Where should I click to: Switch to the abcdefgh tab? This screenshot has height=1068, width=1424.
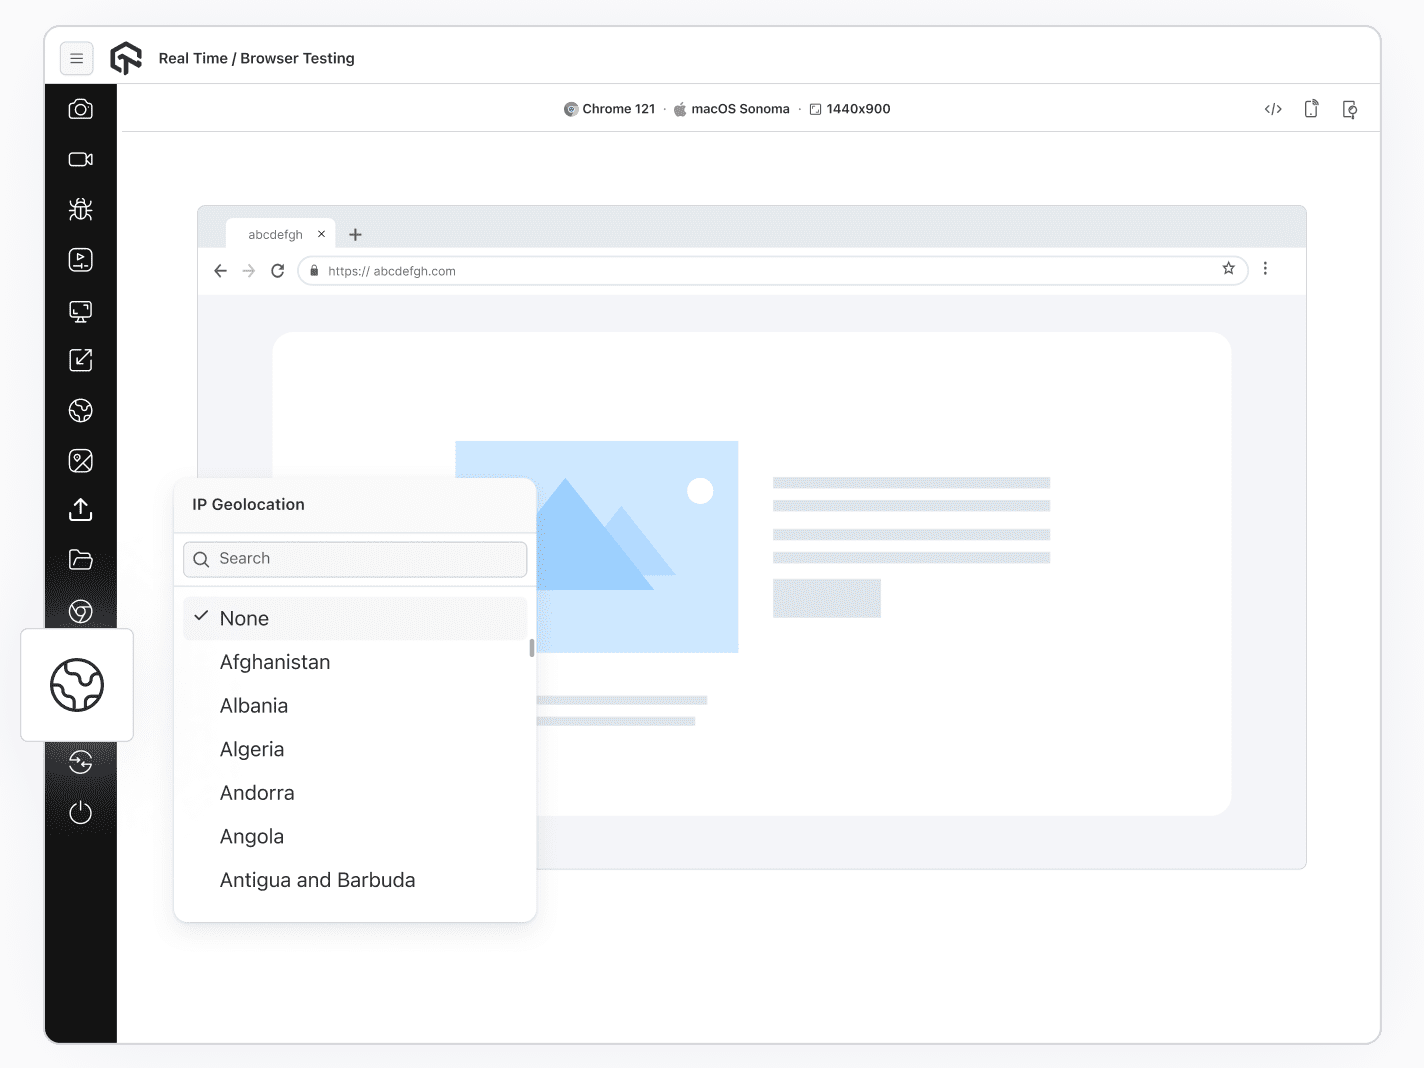[x=276, y=233]
